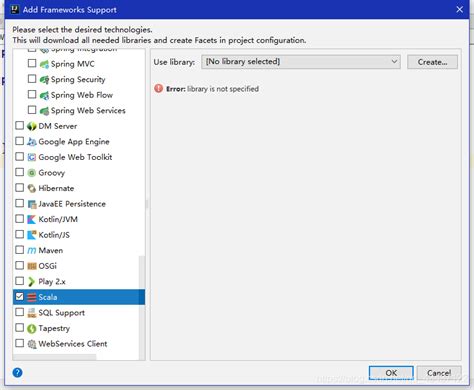Click the OSGi icon
The height and width of the screenshot is (390, 474).
[32, 266]
